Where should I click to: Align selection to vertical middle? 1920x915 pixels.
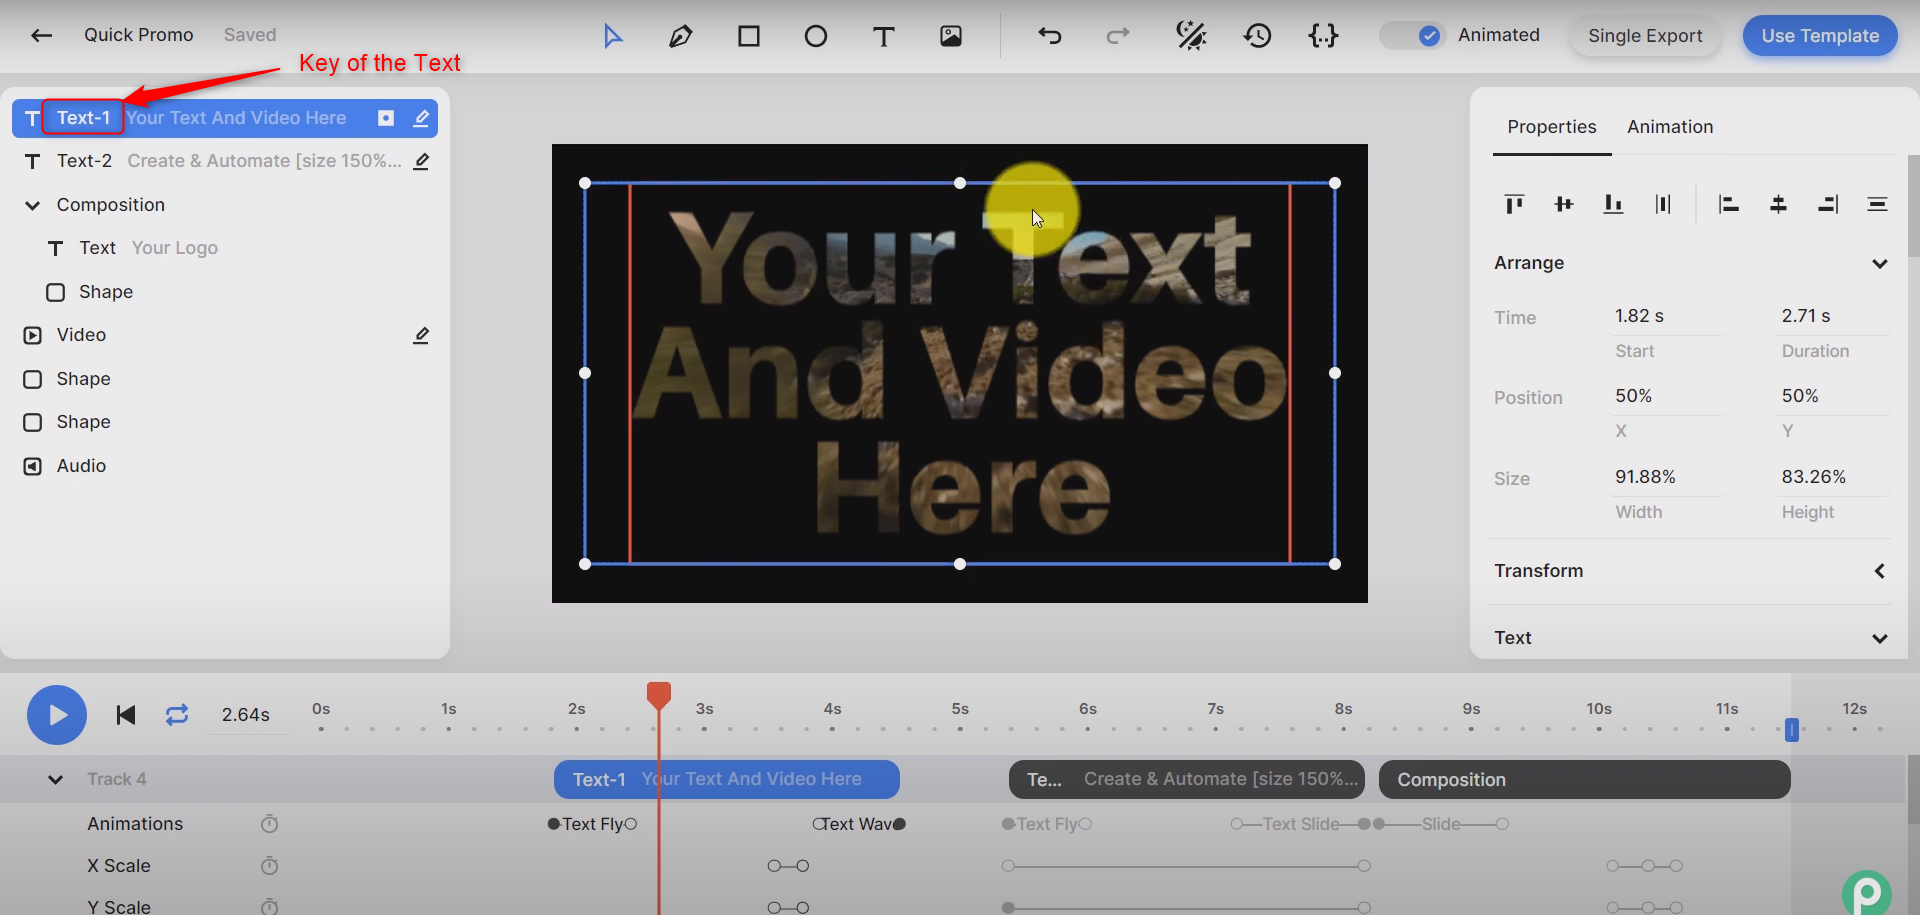point(1564,204)
